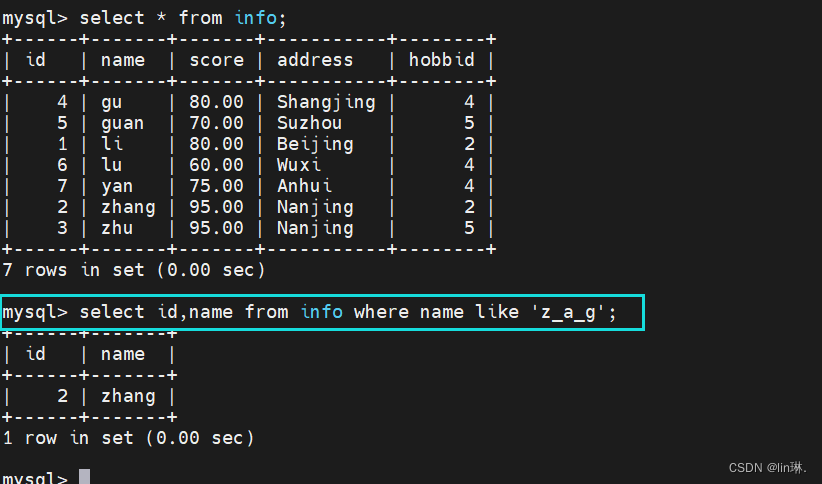Click the id value 2 in the second result

click(62, 396)
